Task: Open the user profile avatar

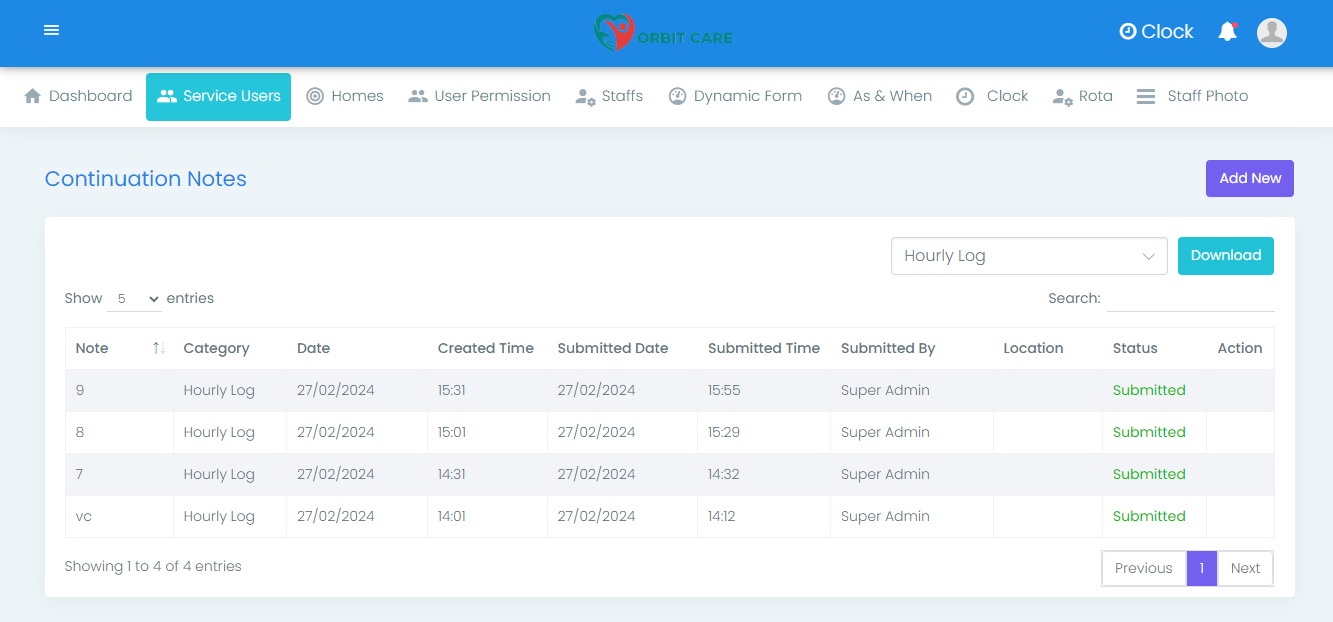Action: [x=1271, y=32]
